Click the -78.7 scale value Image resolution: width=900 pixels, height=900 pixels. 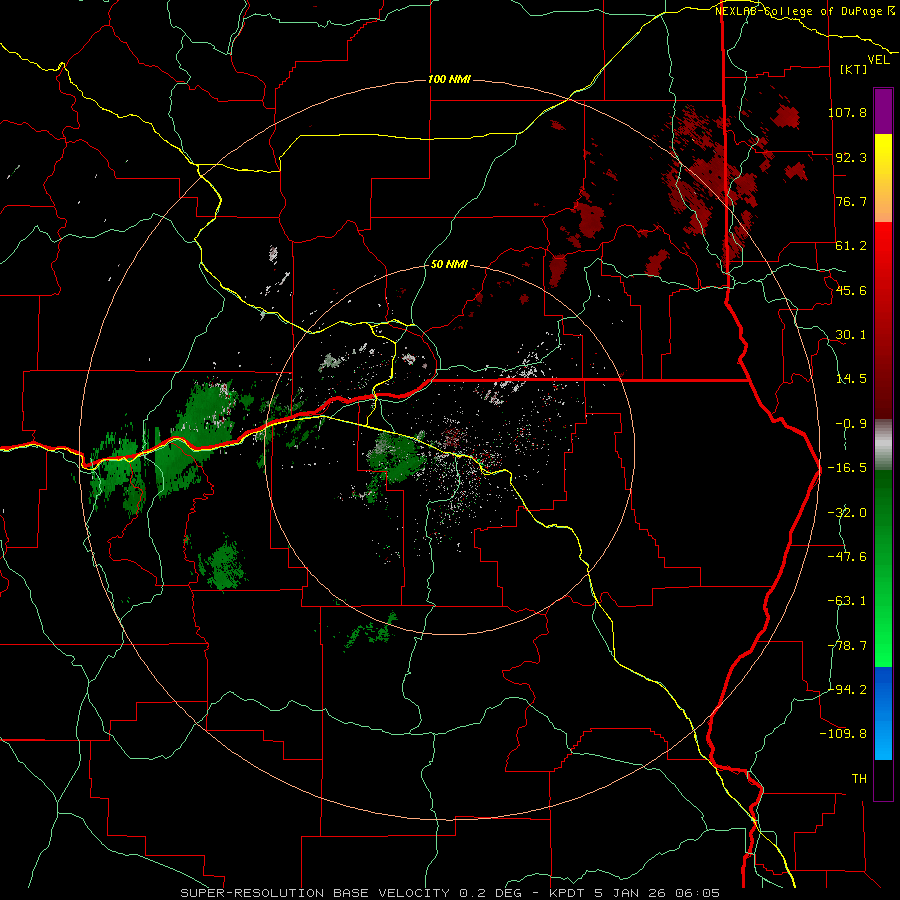[x=847, y=645]
